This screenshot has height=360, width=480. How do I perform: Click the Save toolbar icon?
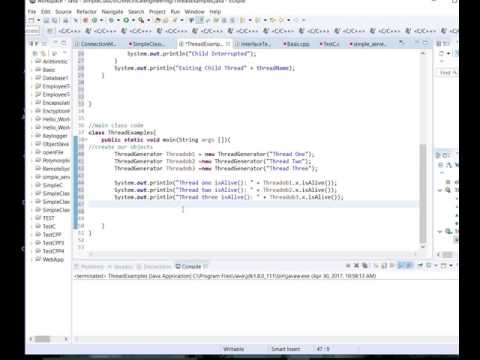pyautogui.click(x=47, y=20)
